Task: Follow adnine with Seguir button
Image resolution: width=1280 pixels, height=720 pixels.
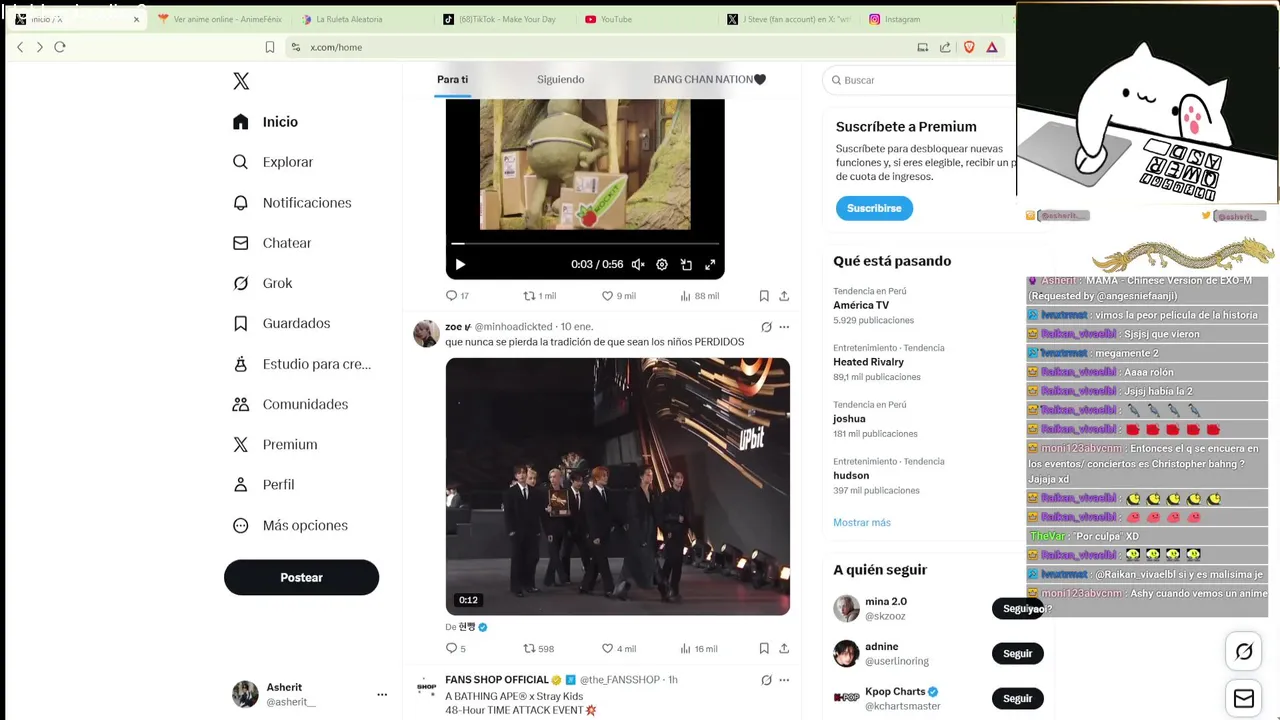Action: coord(1017,654)
